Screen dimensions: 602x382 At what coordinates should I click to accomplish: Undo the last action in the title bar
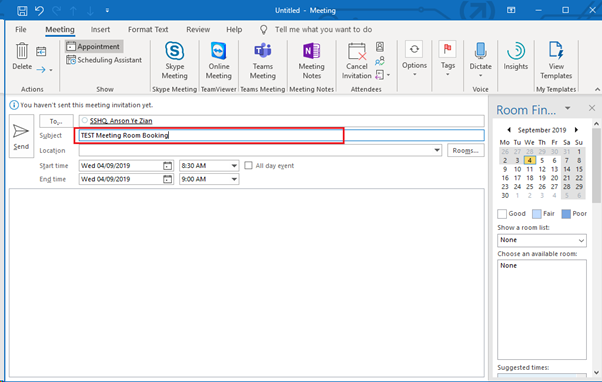pos(40,10)
